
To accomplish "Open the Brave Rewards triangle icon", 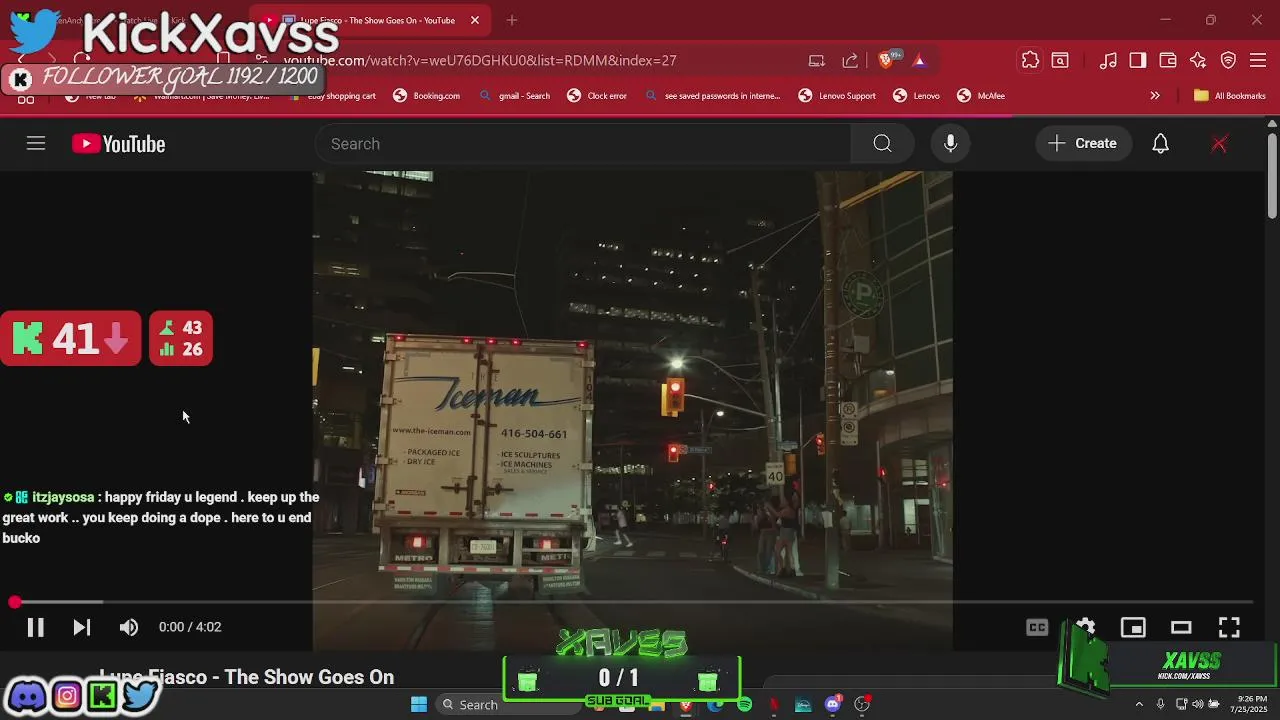I will [919, 60].
